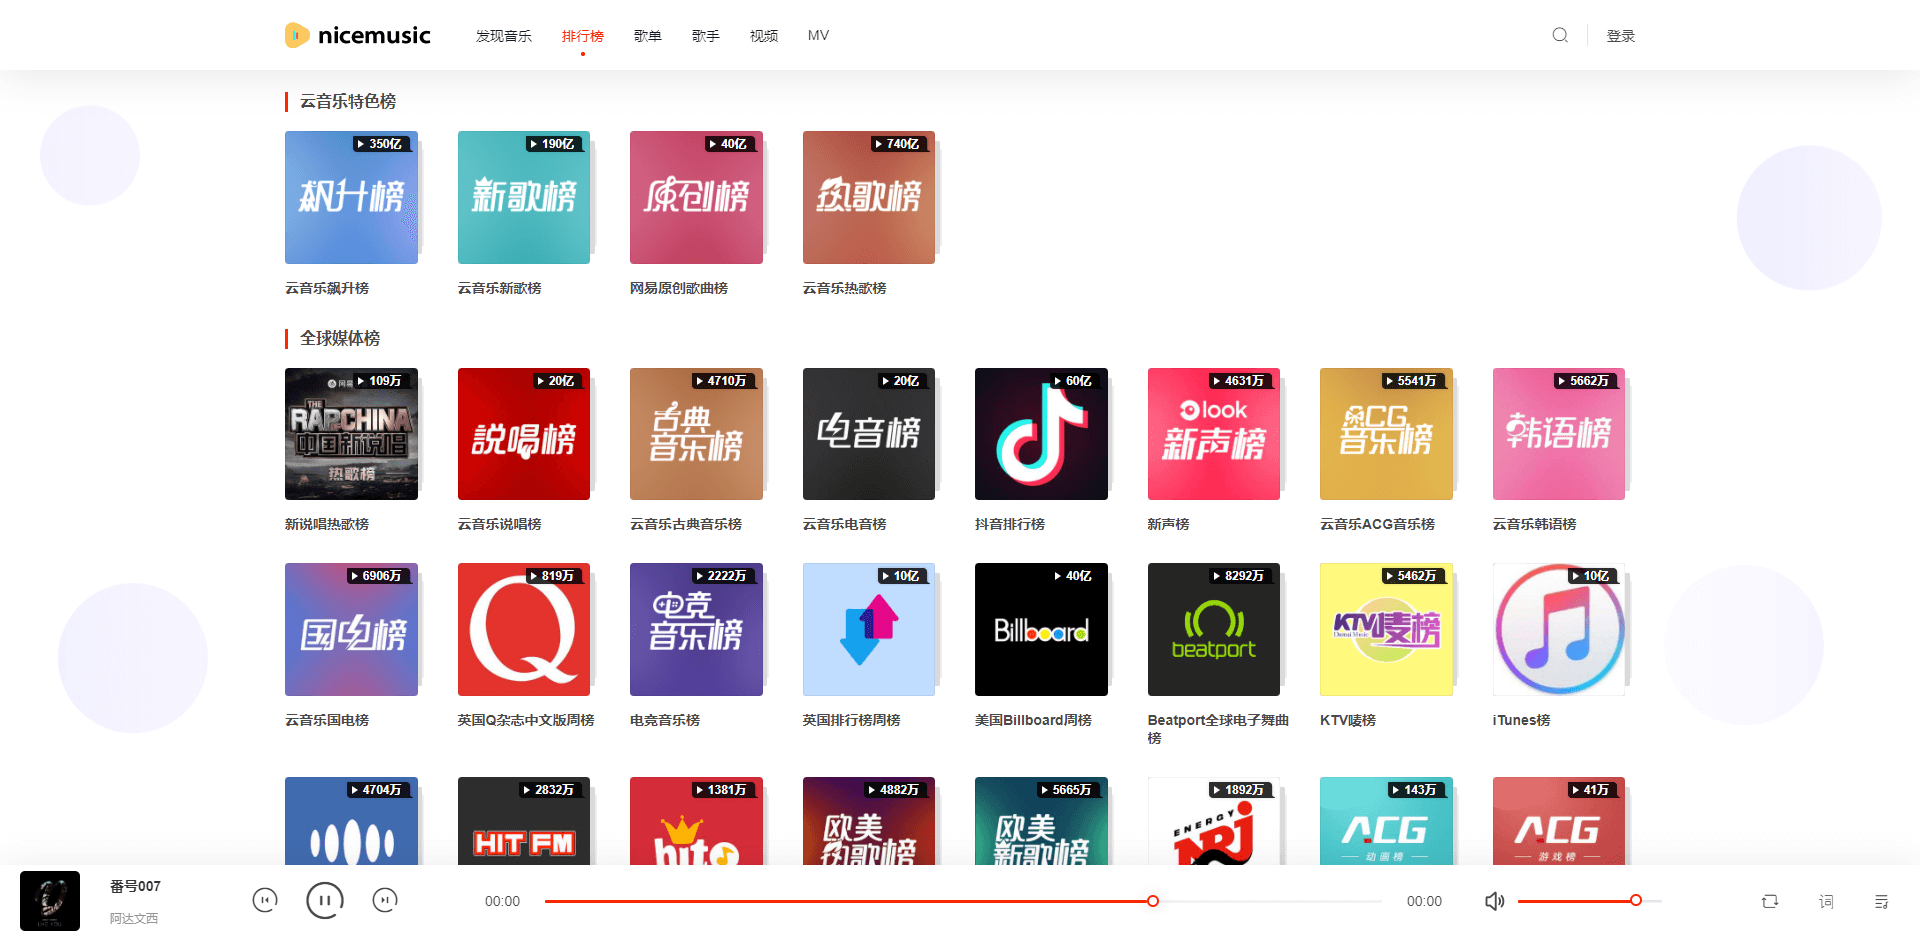Click the magnifying glass search icon
This screenshot has width=1920, height=937.
[1559, 34]
